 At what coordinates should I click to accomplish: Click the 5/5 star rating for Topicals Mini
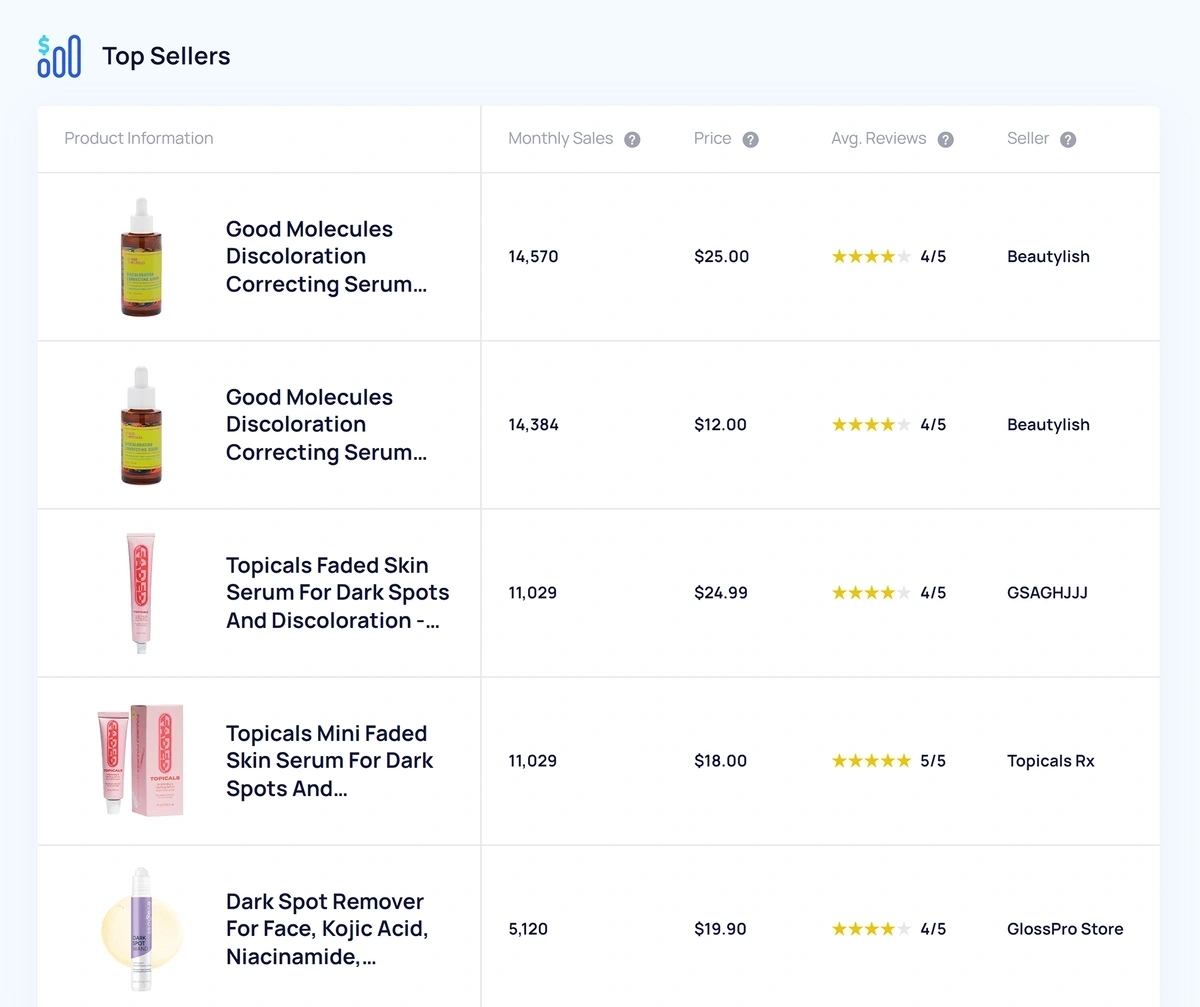point(888,761)
